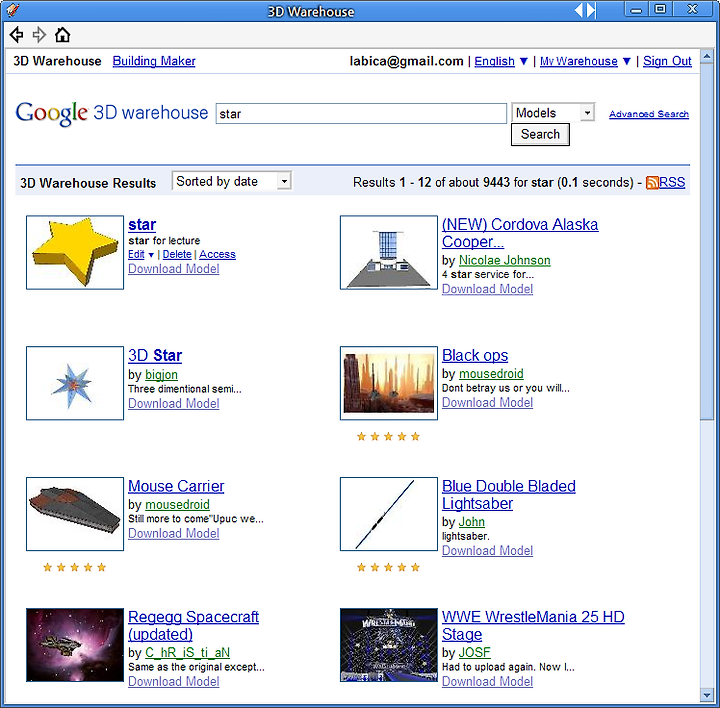Click Access for the star model
Image resolution: width=720 pixels, height=708 pixels.
[x=217, y=254]
